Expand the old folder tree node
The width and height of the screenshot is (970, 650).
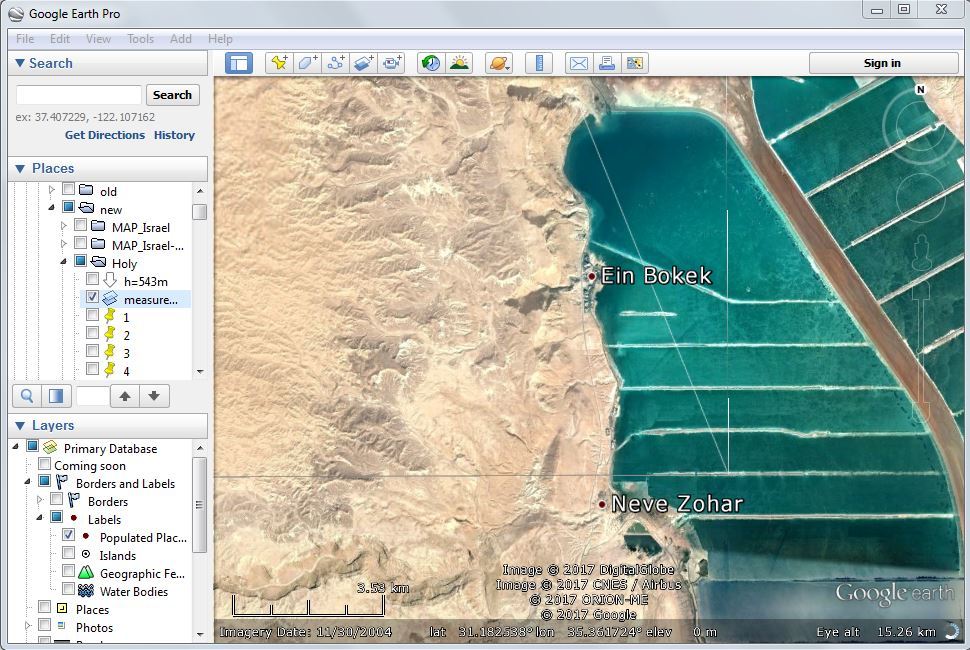(x=52, y=190)
